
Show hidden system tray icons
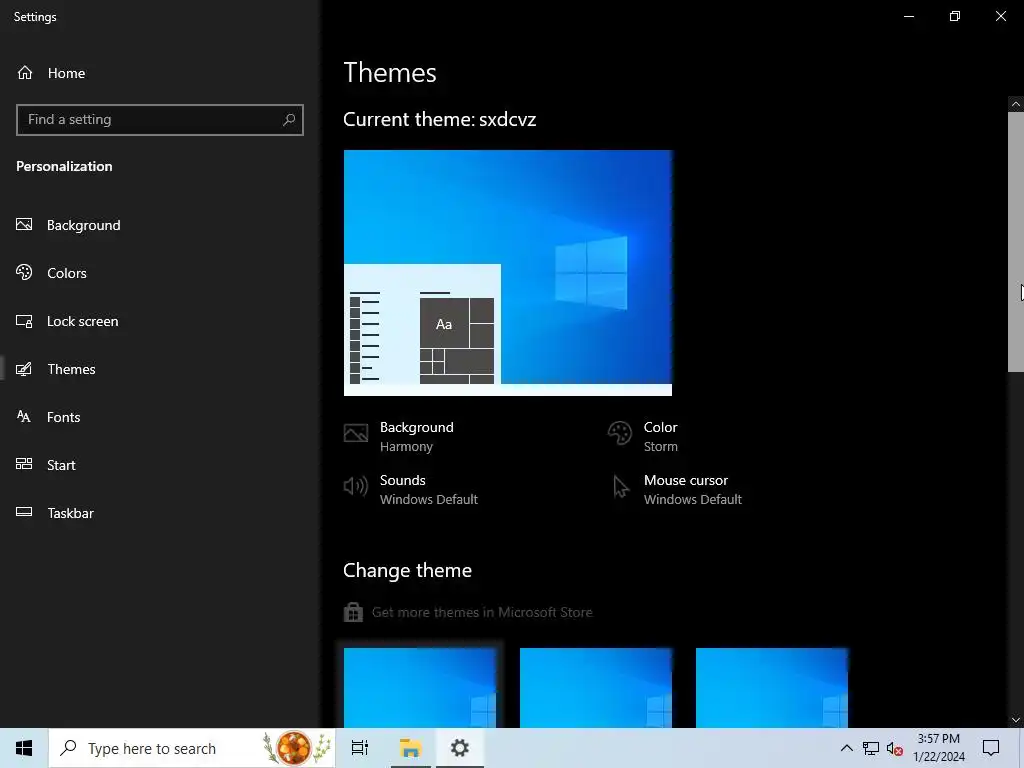click(x=846, y=748)
